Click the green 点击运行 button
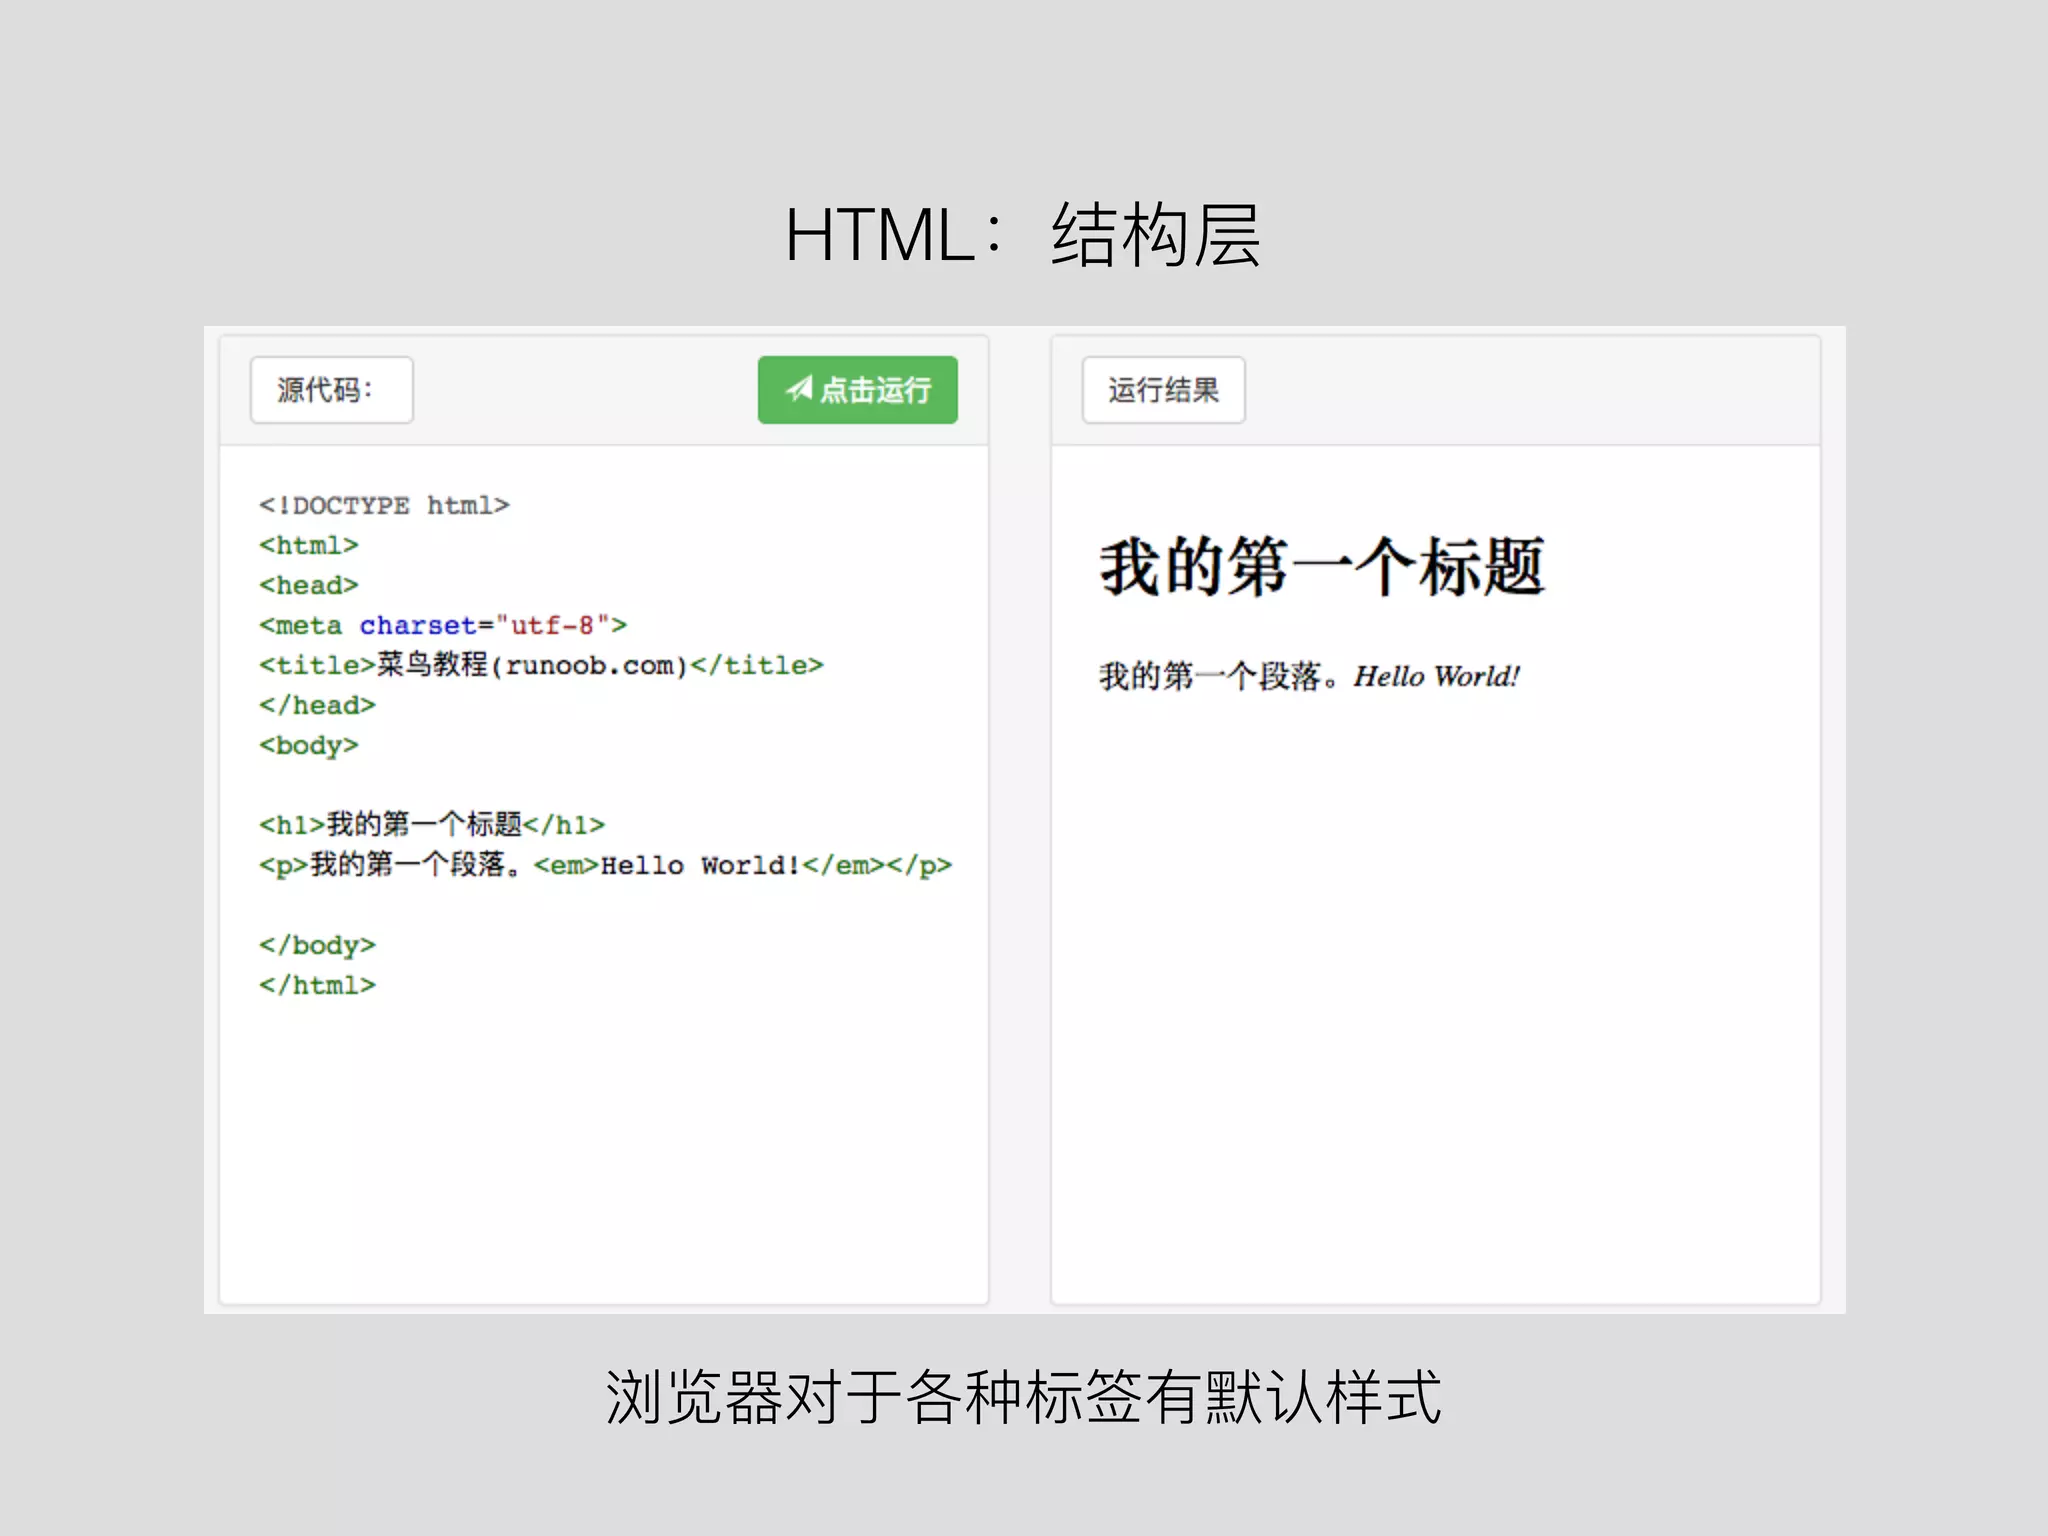The image size is (2048, 1536). (x=857, y=390)
